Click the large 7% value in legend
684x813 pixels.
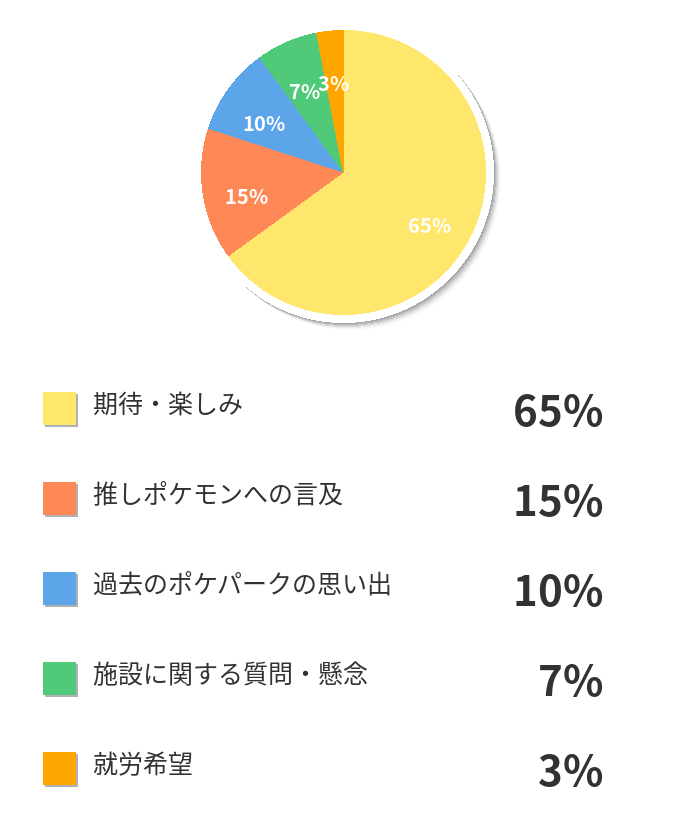pos(570,681)
